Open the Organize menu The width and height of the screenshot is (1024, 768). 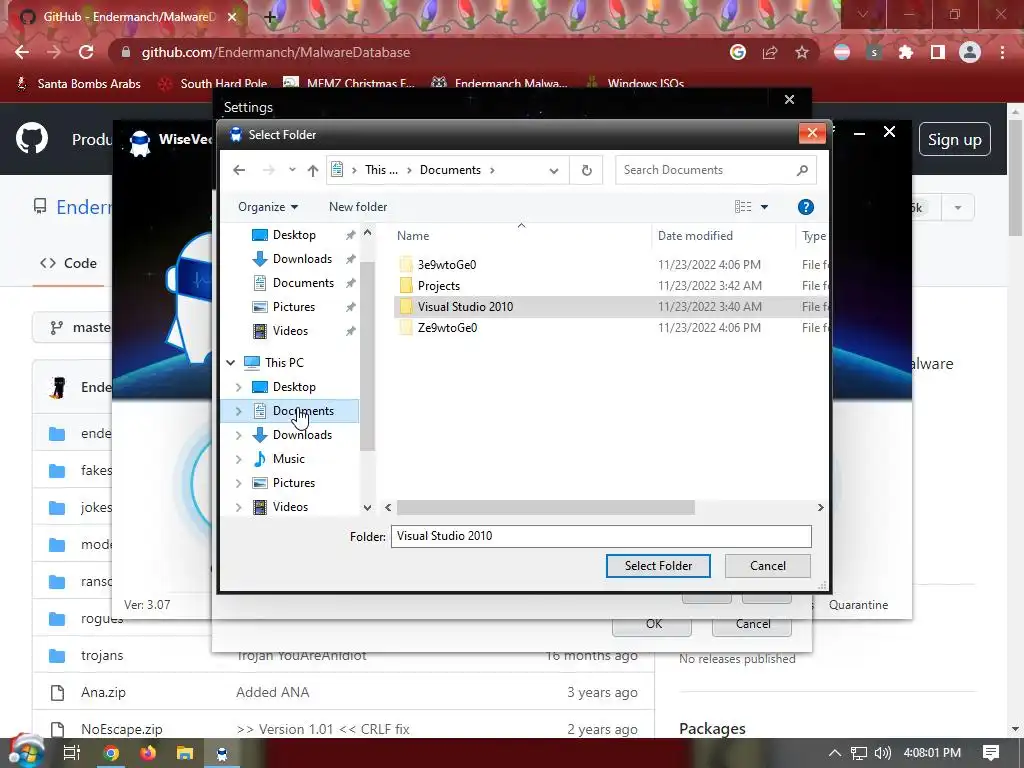[268, 207]
